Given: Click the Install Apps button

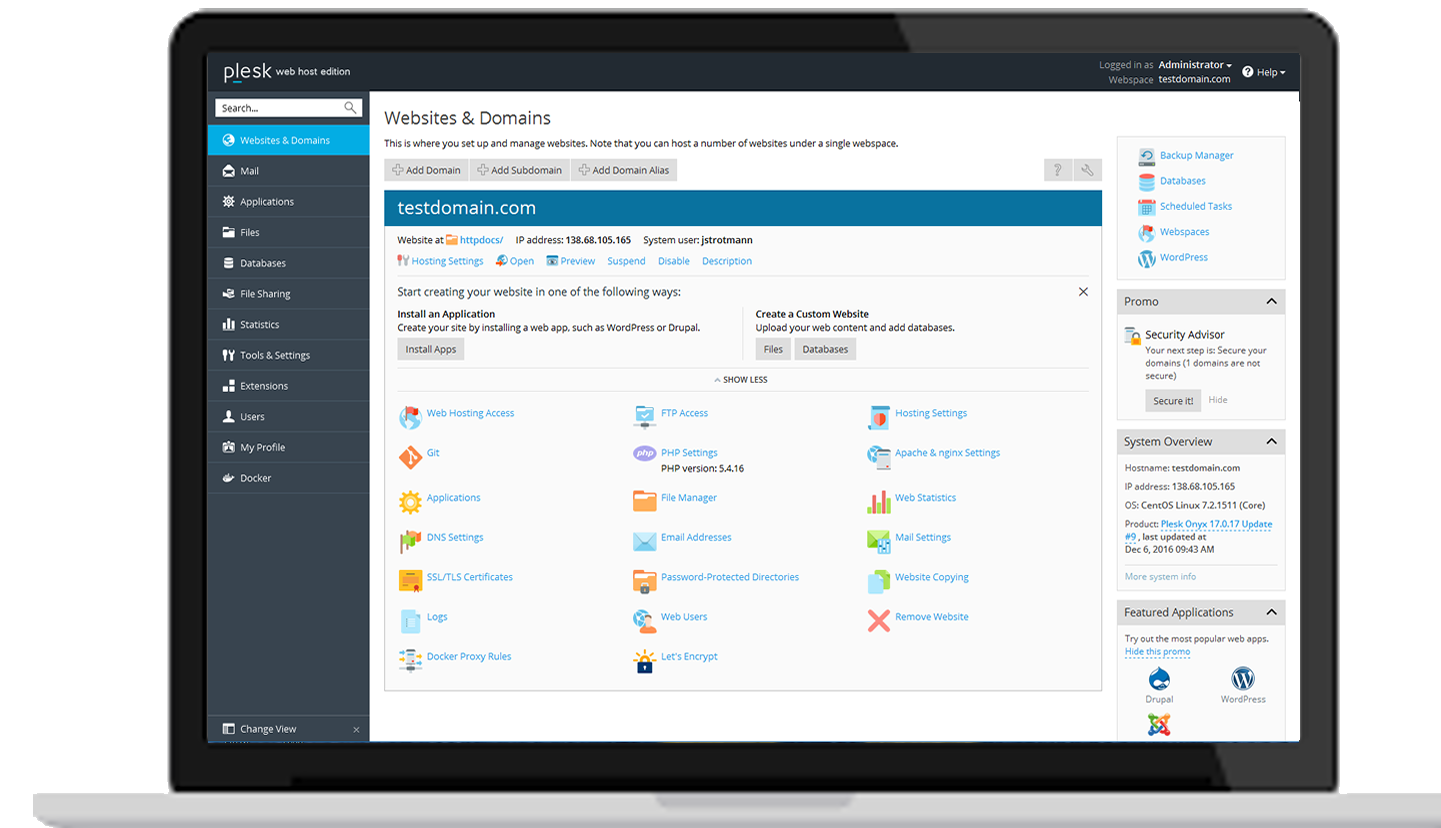Looking at the screenshot, I should click(x=431, y=349).
